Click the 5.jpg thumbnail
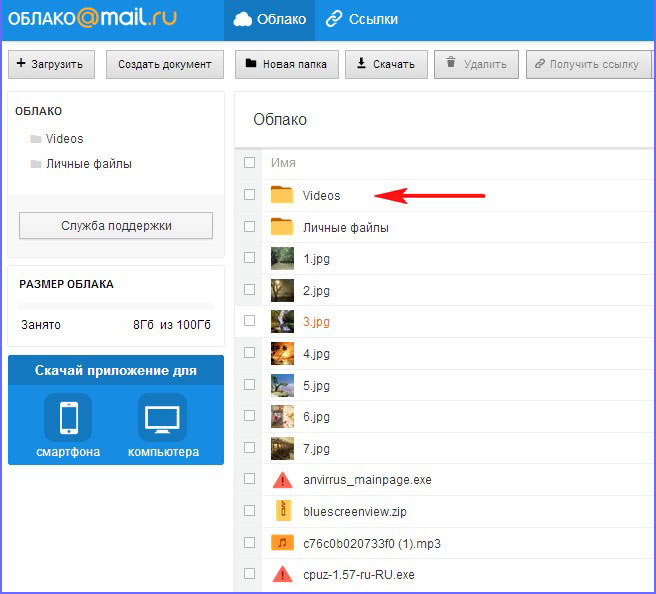 282,385
